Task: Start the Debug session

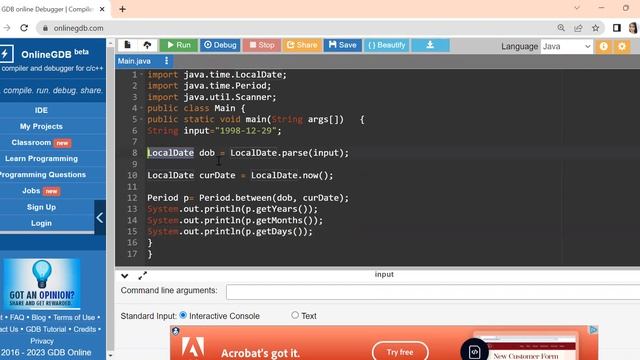Action: 220,45
